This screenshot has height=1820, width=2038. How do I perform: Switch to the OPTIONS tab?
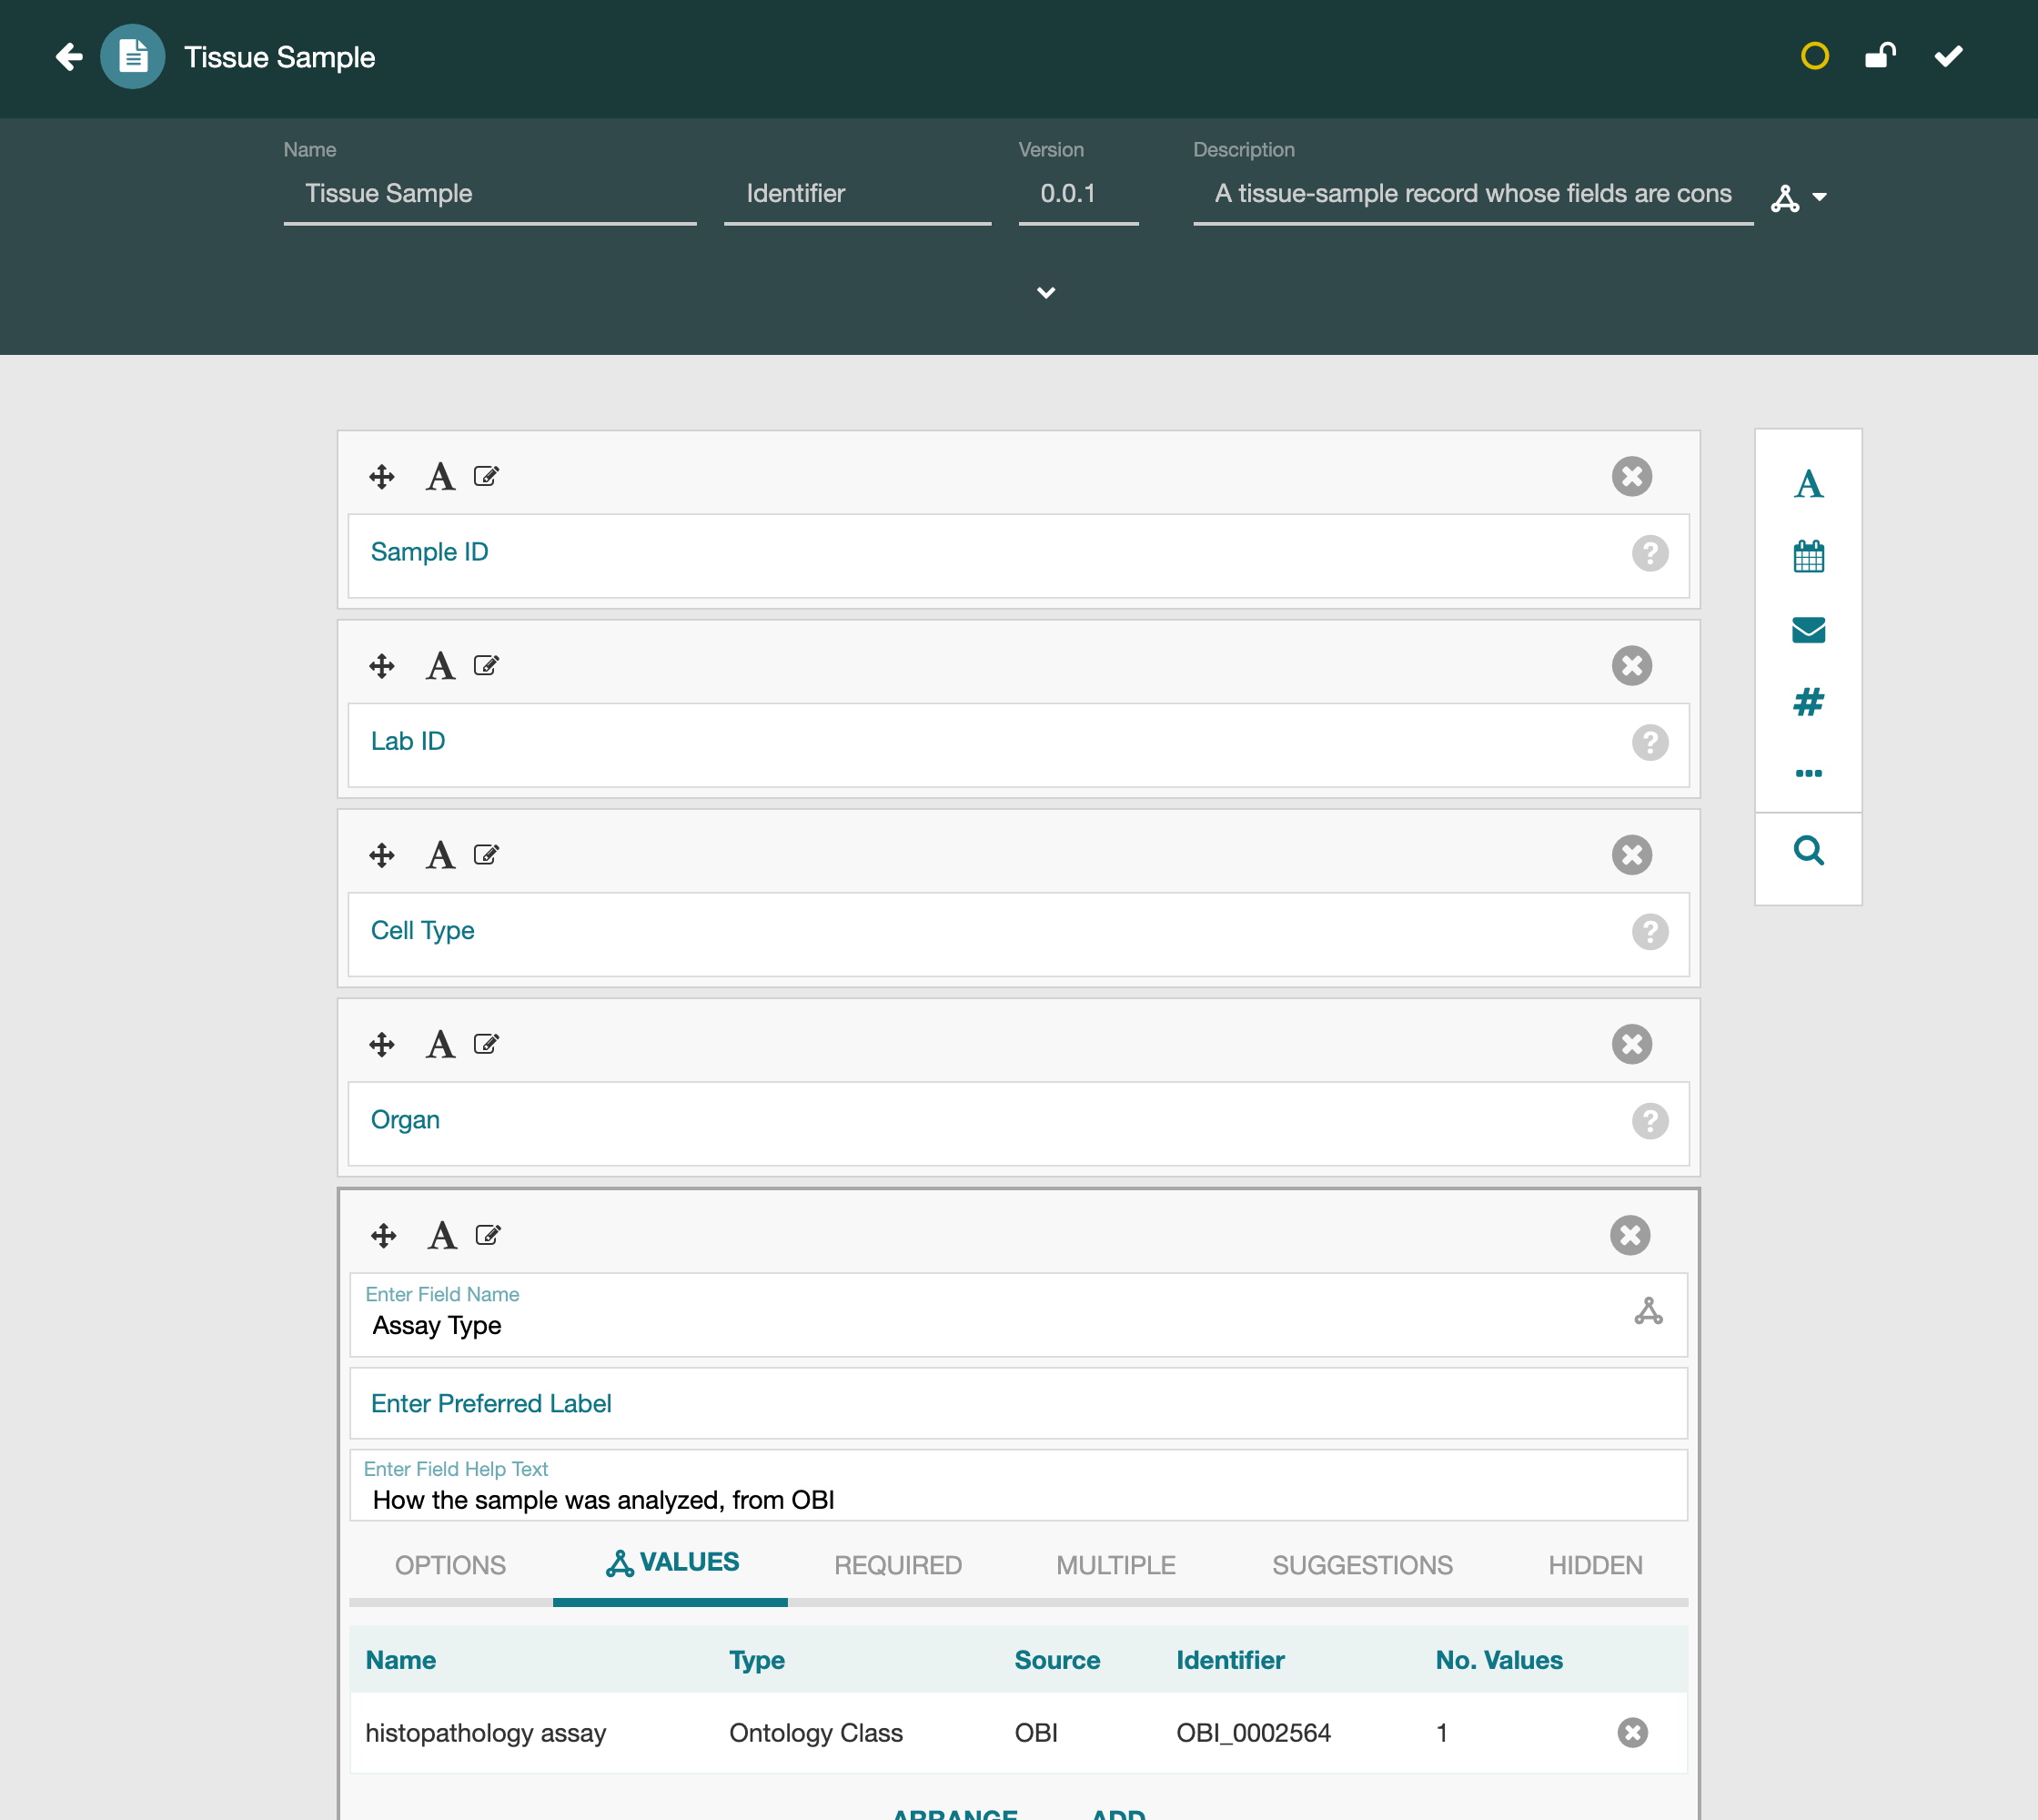tap(450, 1565)
